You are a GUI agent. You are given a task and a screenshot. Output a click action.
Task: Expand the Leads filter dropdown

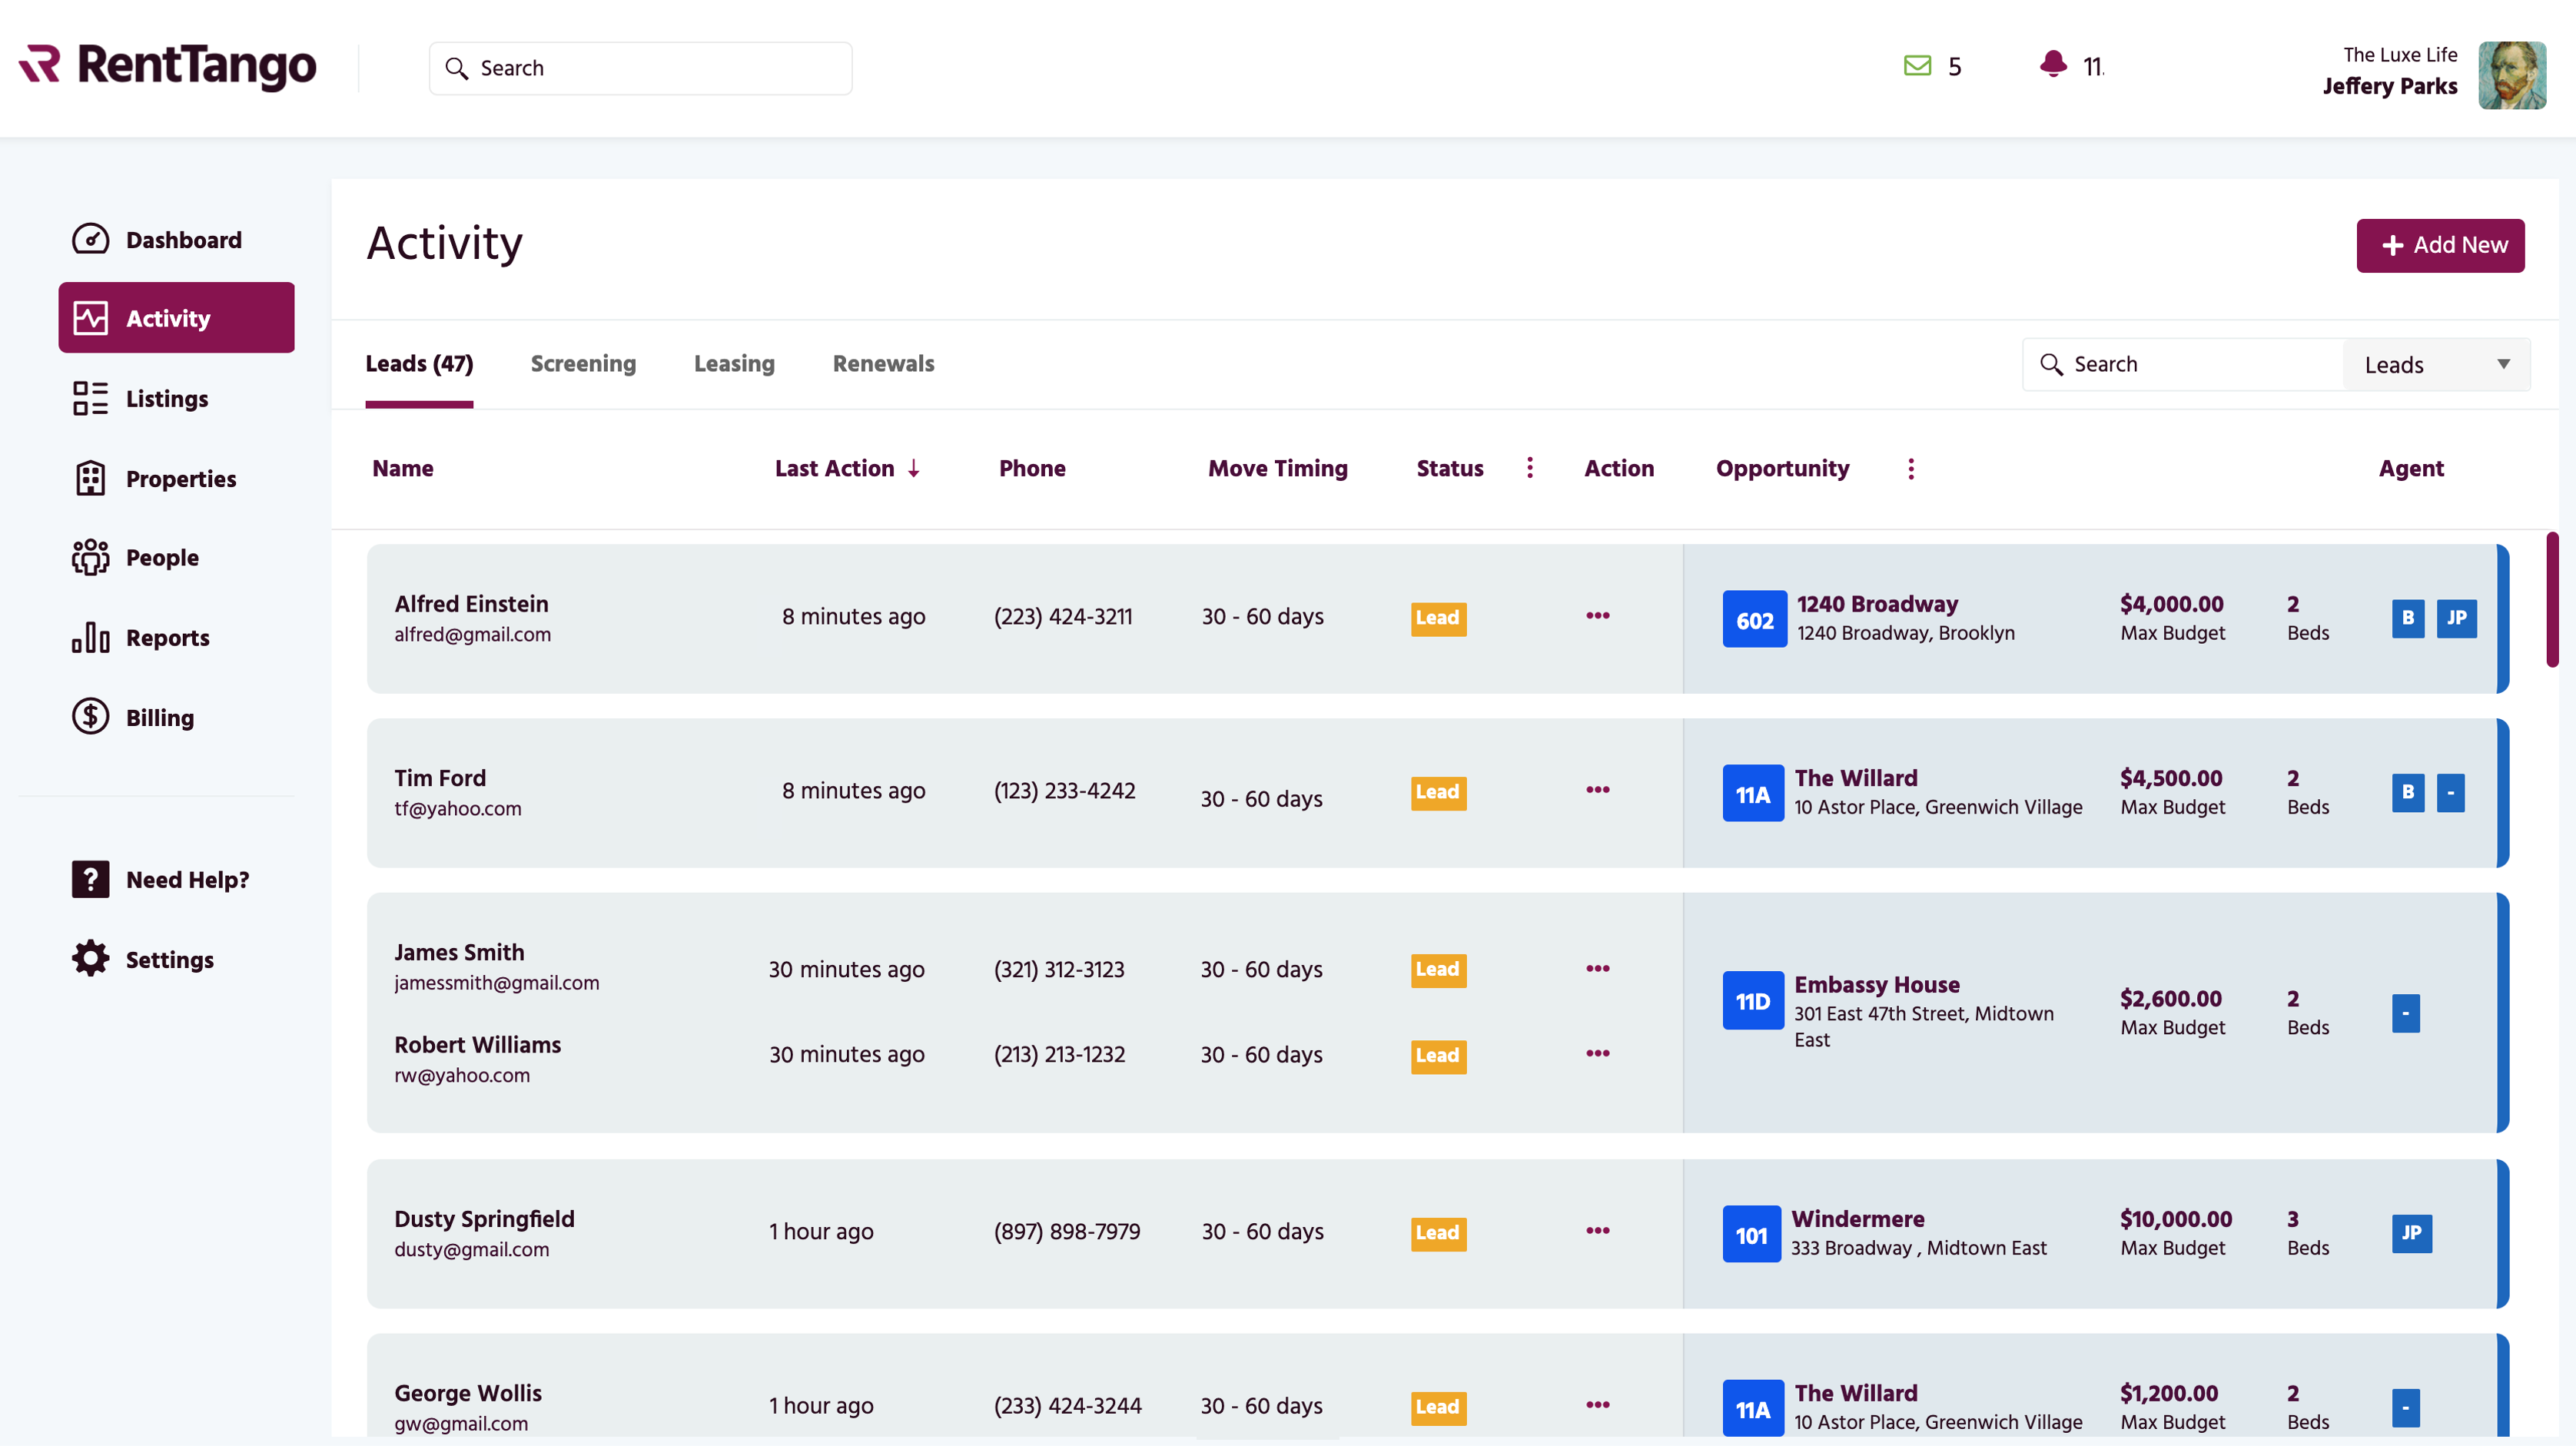coord(2436,365)
